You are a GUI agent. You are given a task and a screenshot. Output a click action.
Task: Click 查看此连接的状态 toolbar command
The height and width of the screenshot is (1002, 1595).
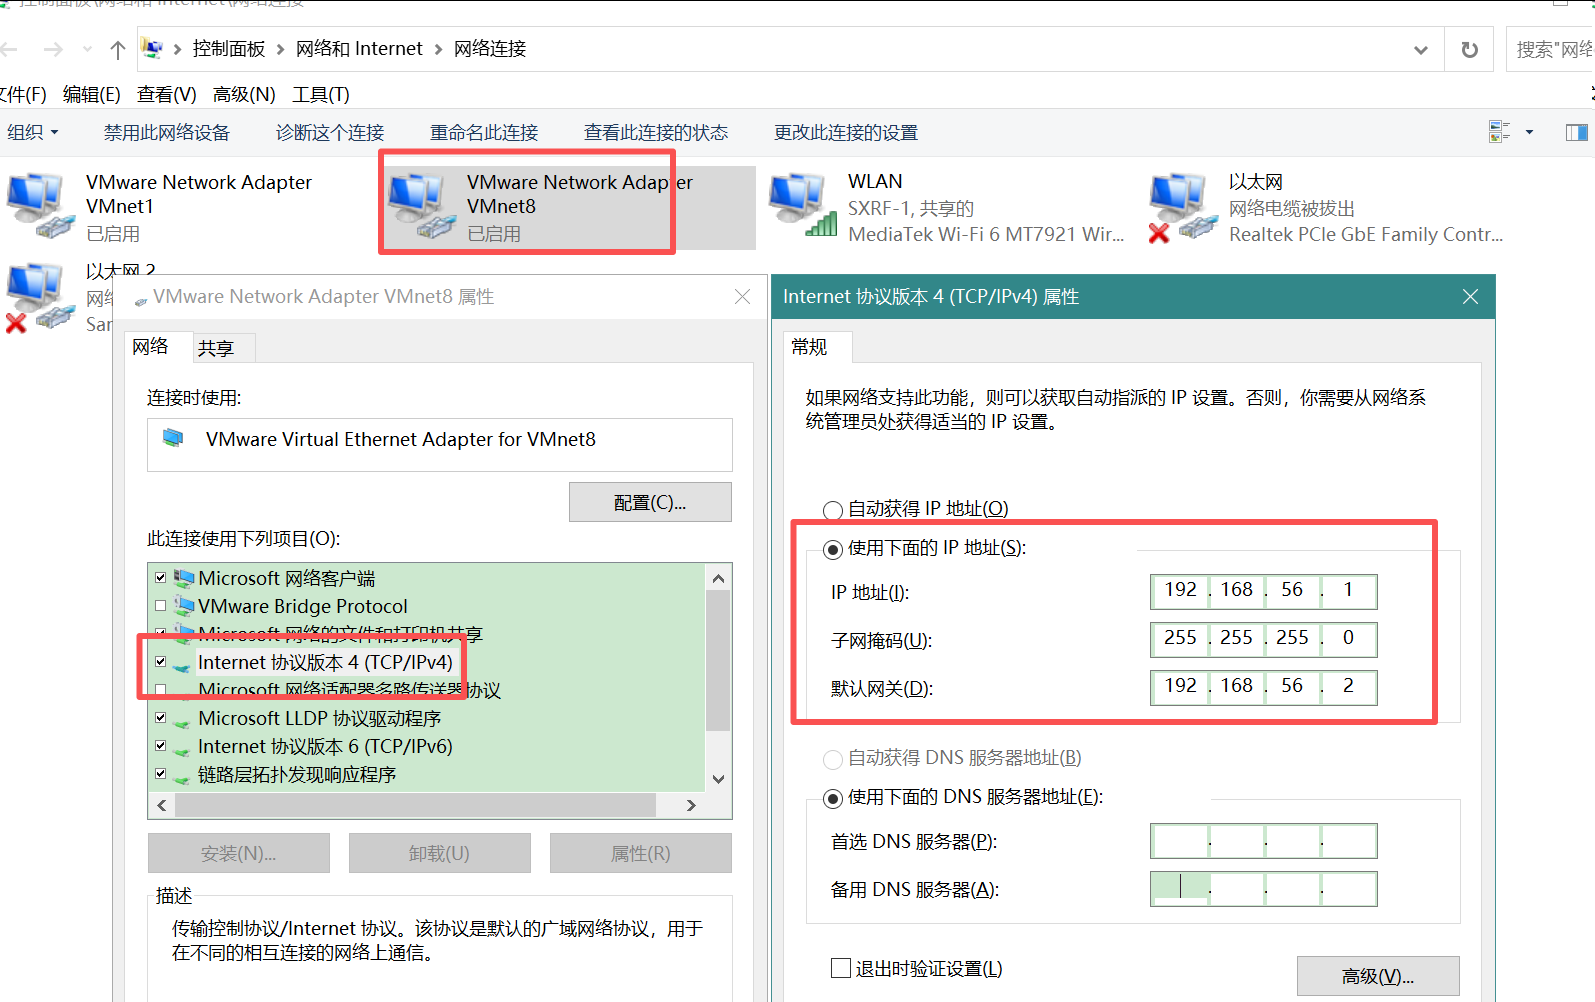(x=656, y=132)
